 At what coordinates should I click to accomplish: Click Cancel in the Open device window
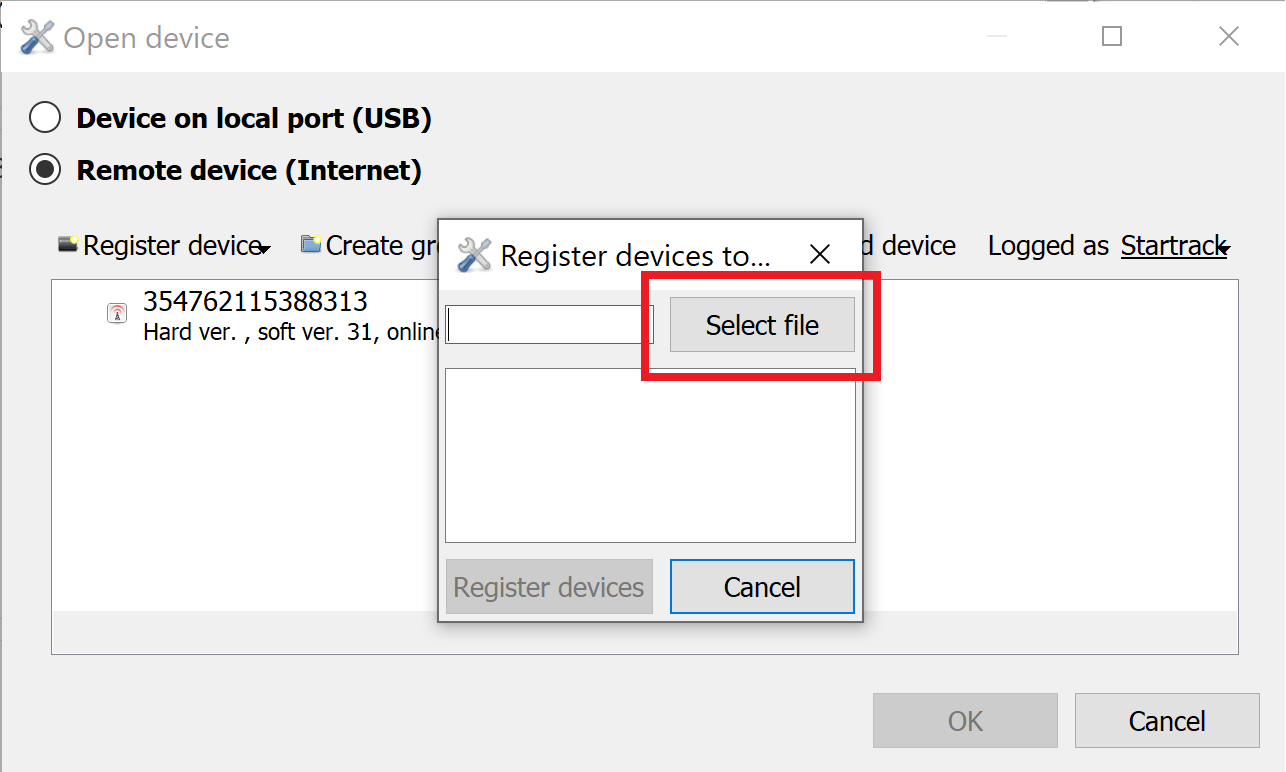pos(1167,721)
